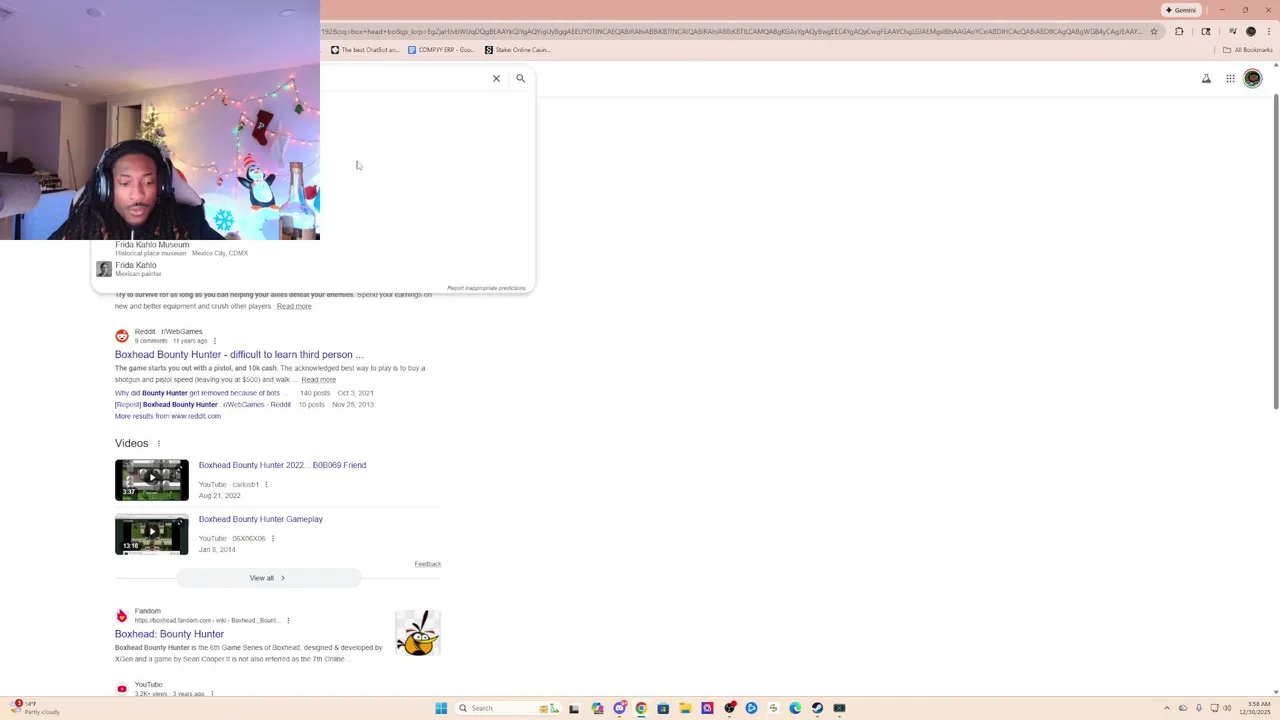Open Google Search Labs flask icon
The height and width of the screenshot is (720, 1280).
point(1206,79)
